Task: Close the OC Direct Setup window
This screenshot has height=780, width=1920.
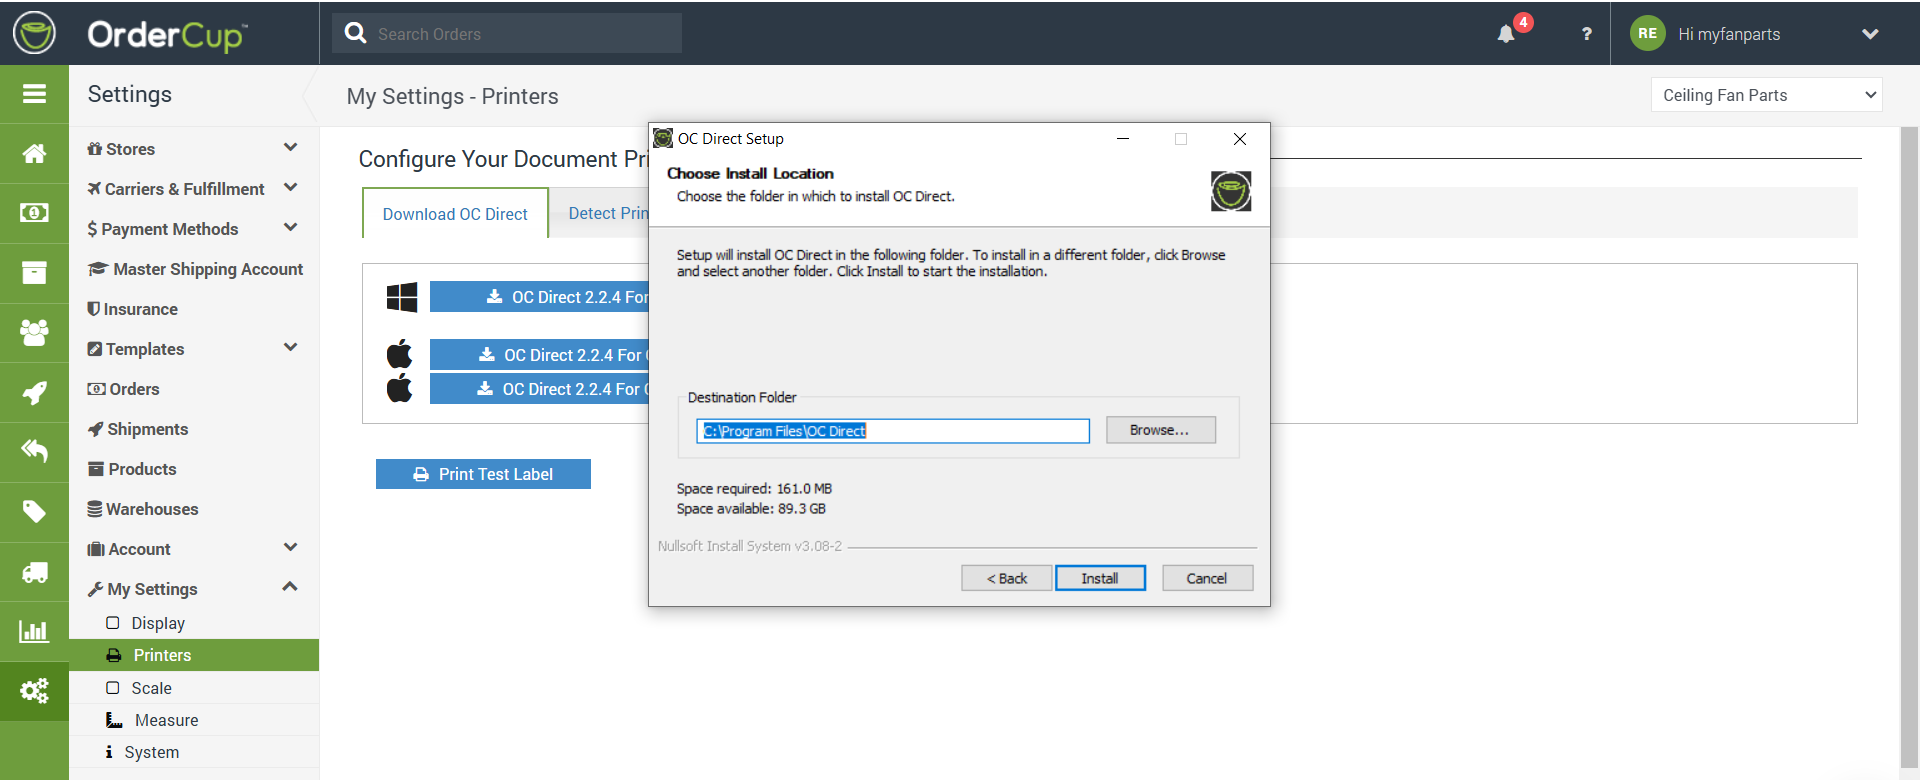Action: [x=1240, y=139]
